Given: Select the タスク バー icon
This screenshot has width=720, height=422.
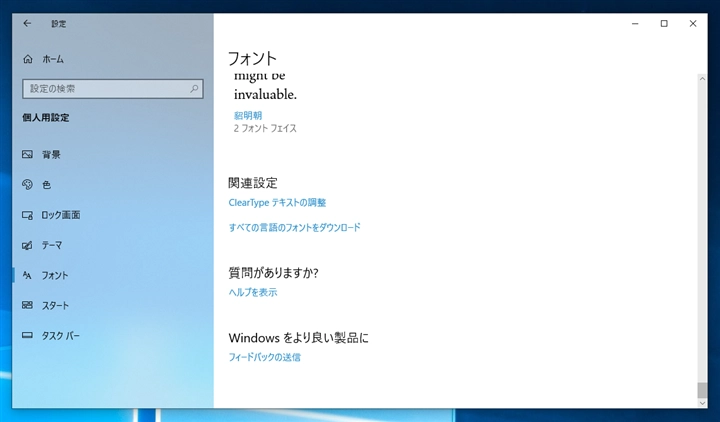Looking at the screenshot, I should pos(28,336).
